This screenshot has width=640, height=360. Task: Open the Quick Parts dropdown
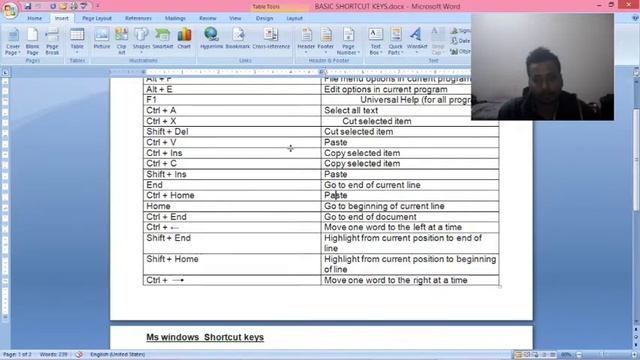tap(396, 42)
